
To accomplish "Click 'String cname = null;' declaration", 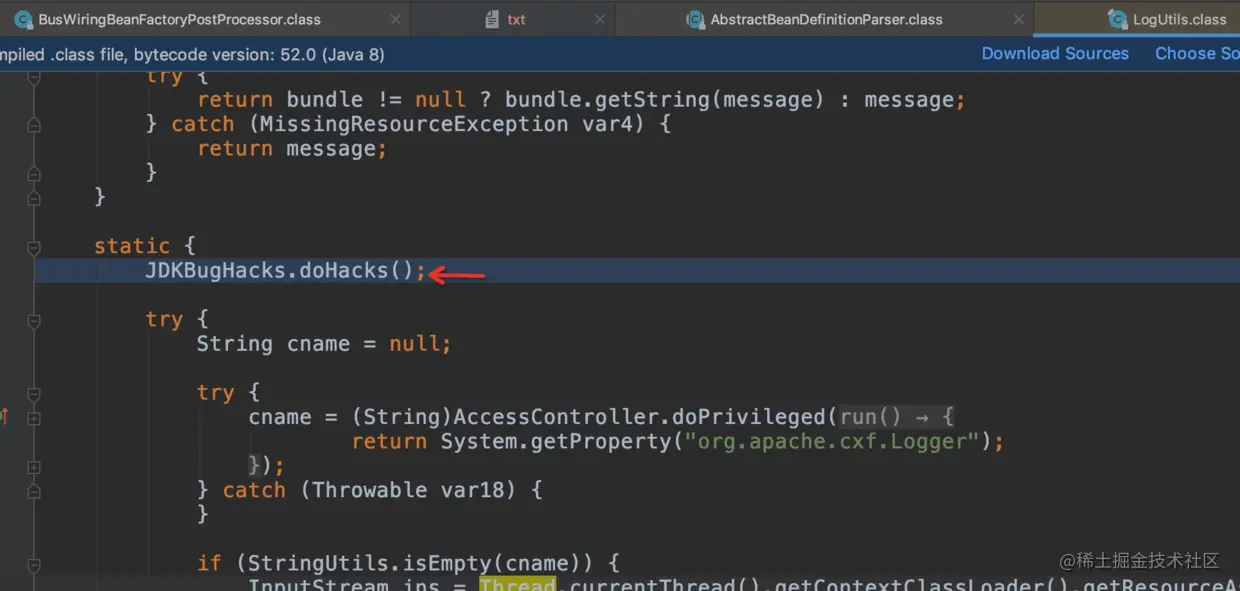I will [x=324, y=344].
